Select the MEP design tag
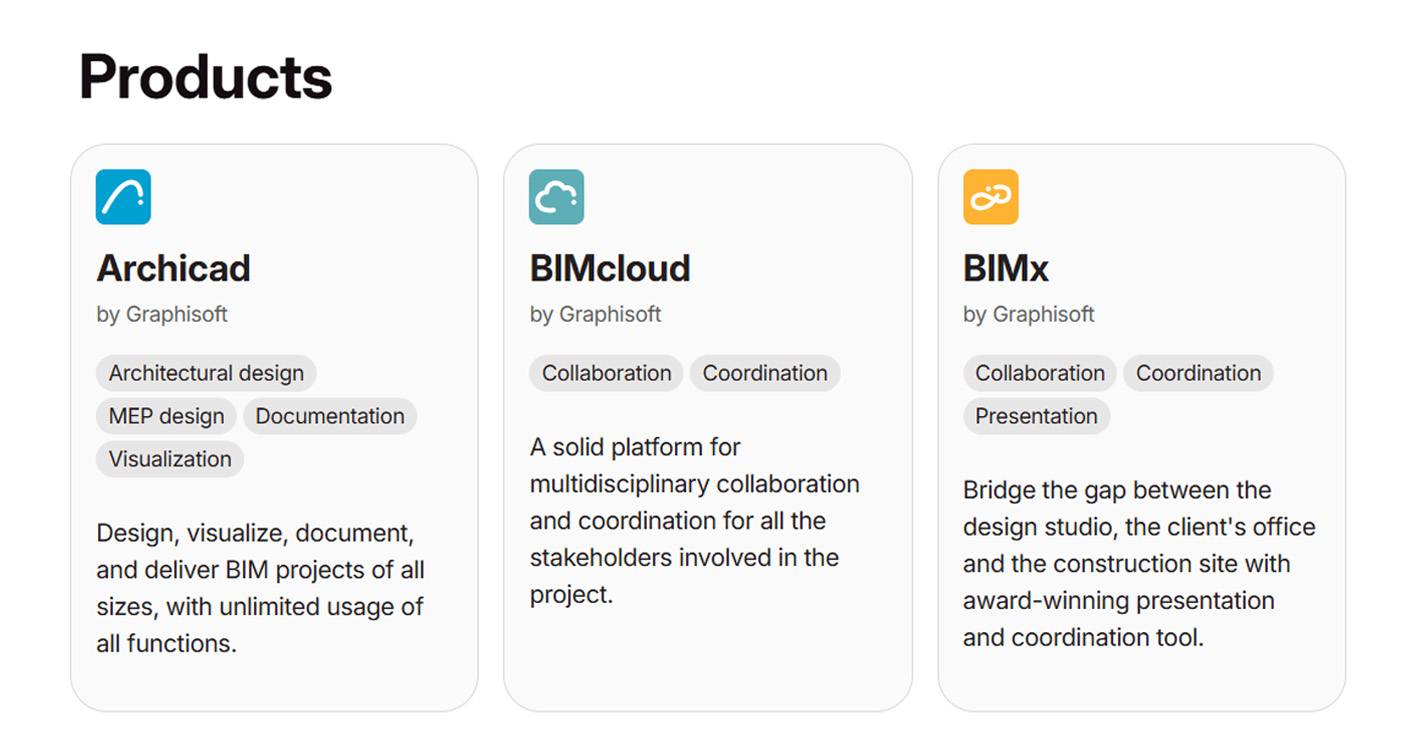This screenshot has width=1419, height=752. tap(166, 416)
